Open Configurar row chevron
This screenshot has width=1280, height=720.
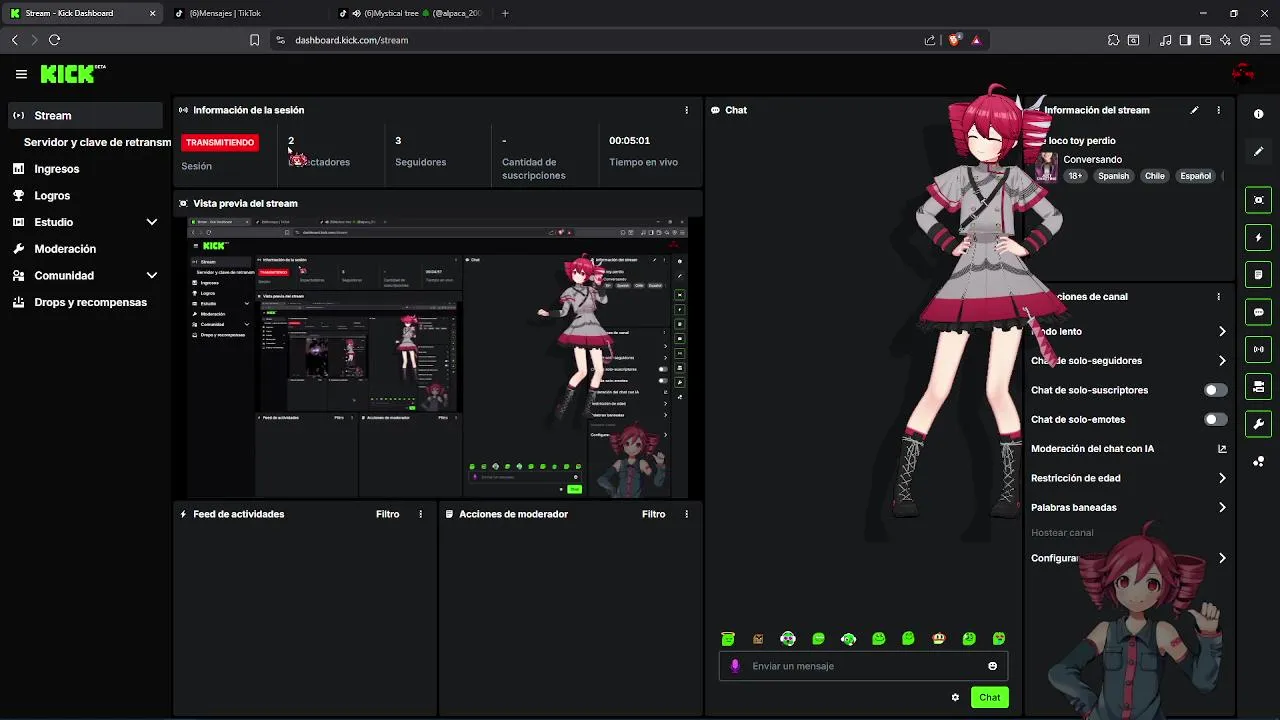[1222, 558]
